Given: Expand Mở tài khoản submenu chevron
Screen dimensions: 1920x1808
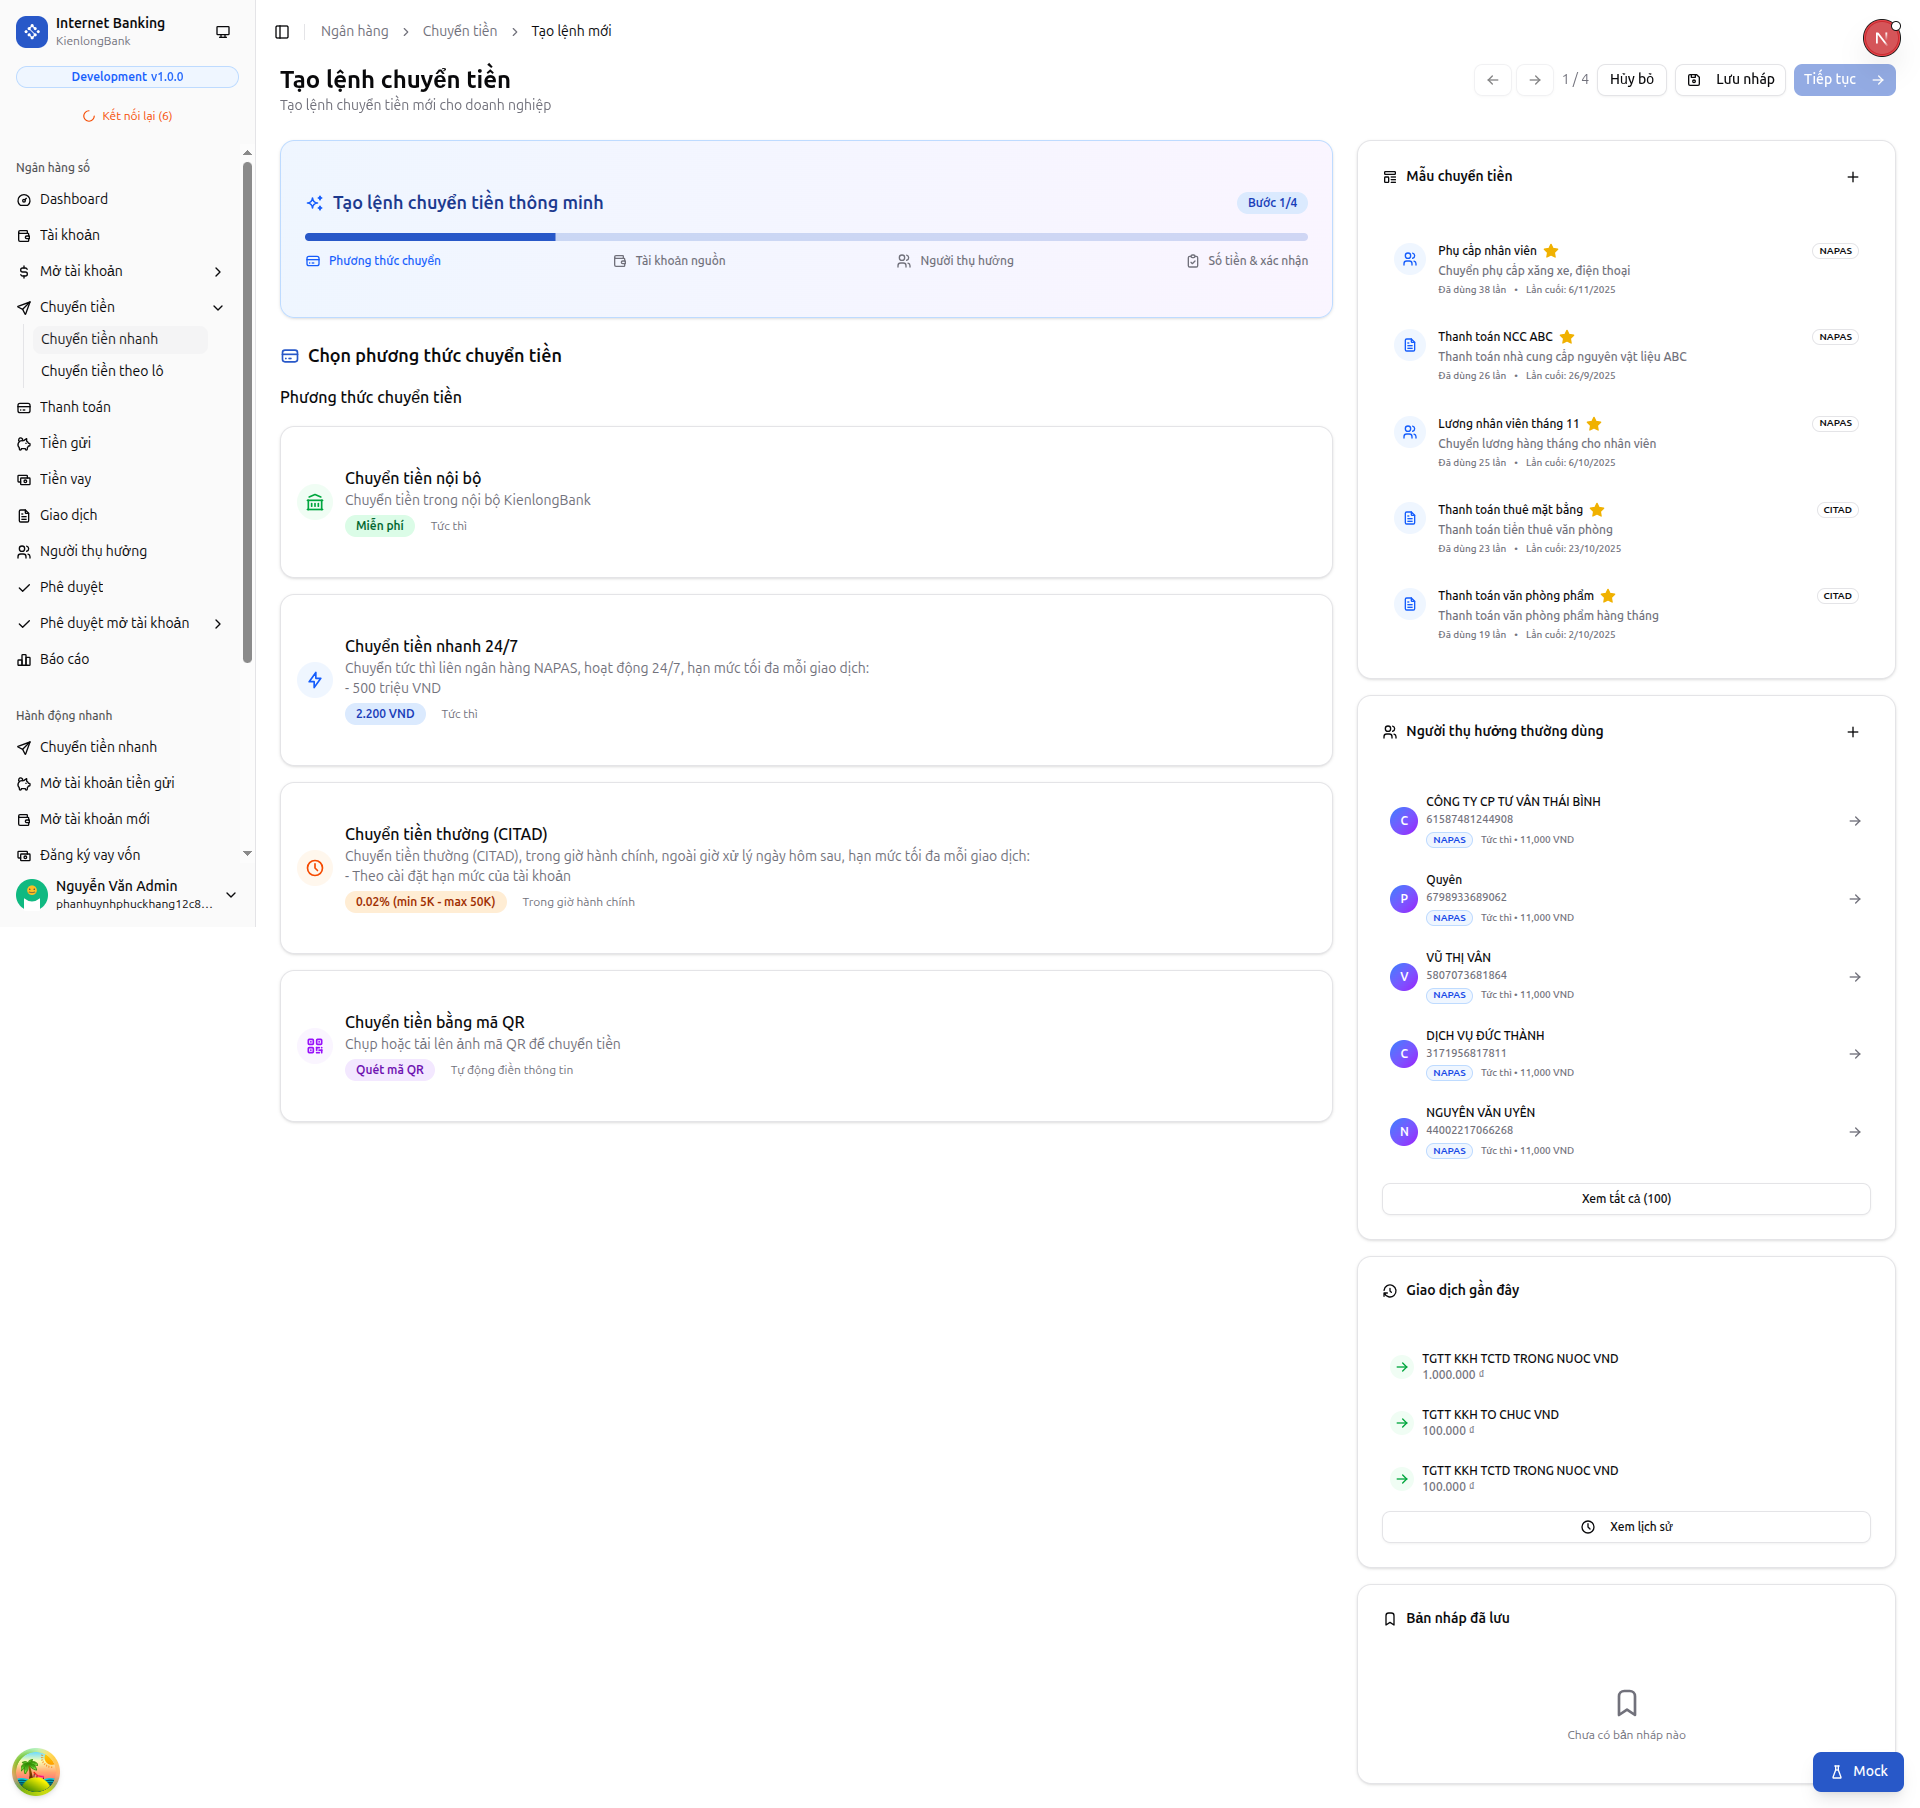Looking at the screenshot, I should tap(218, 272).
